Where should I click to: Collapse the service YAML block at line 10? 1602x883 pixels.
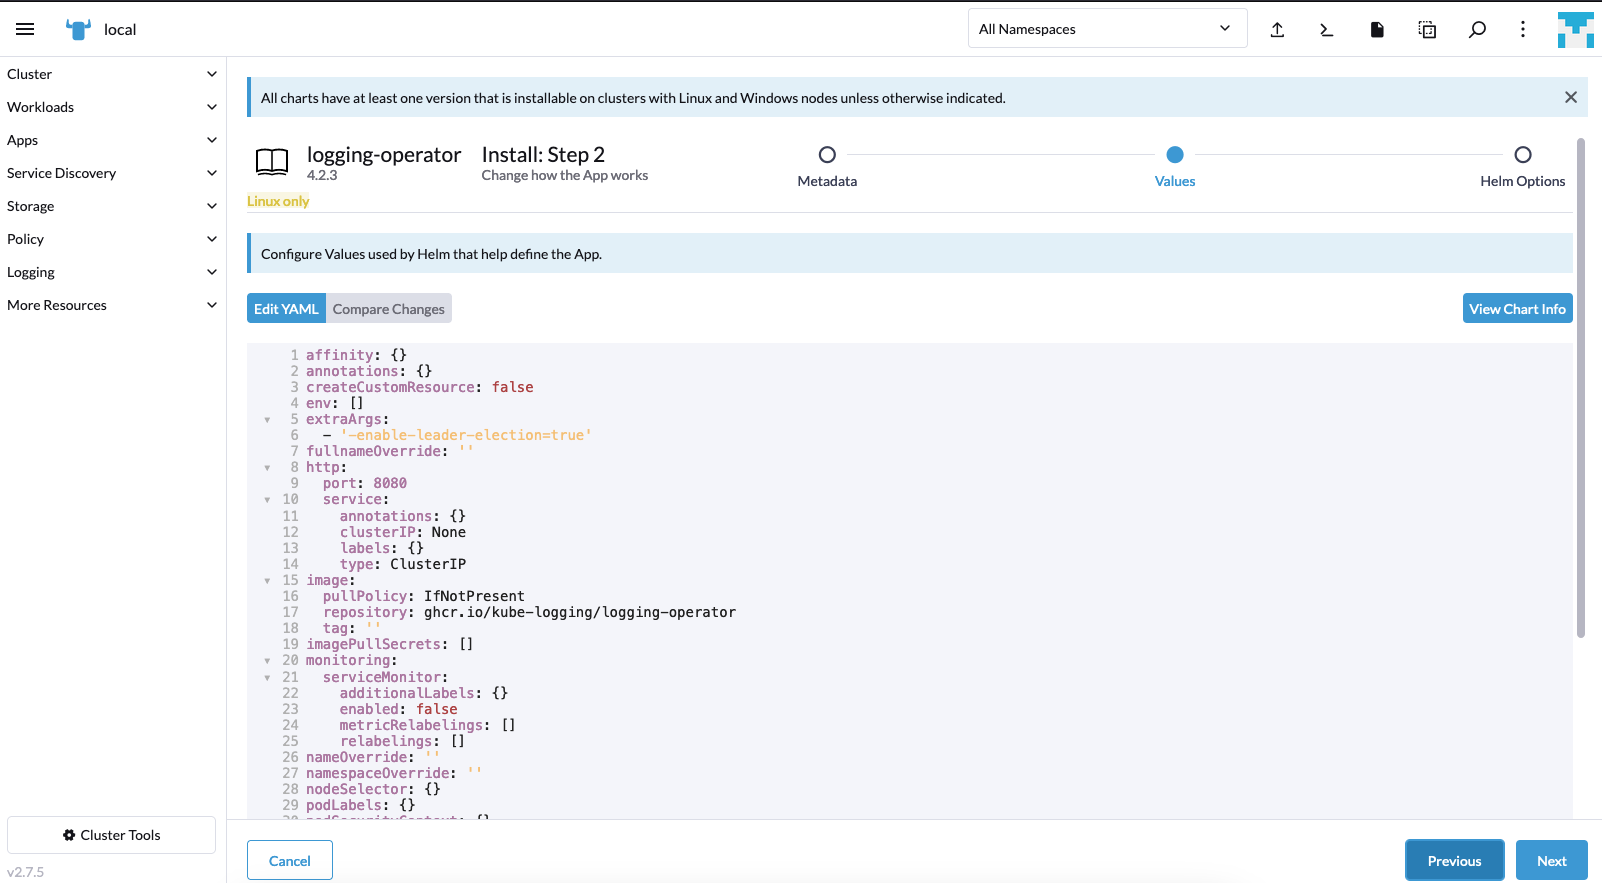pos(267,500)
